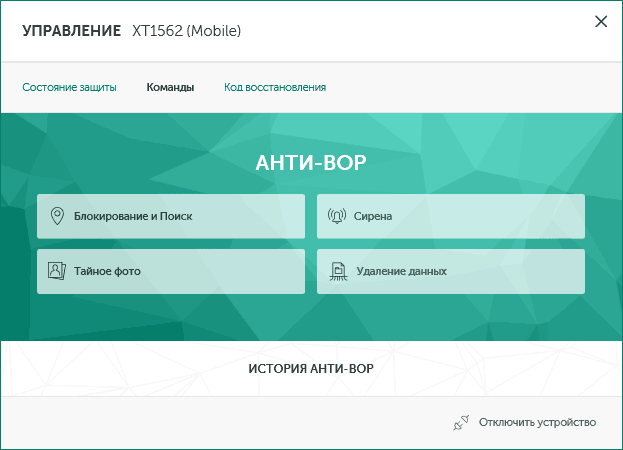Click the Отключить устройство link text

tap(537, 423)
